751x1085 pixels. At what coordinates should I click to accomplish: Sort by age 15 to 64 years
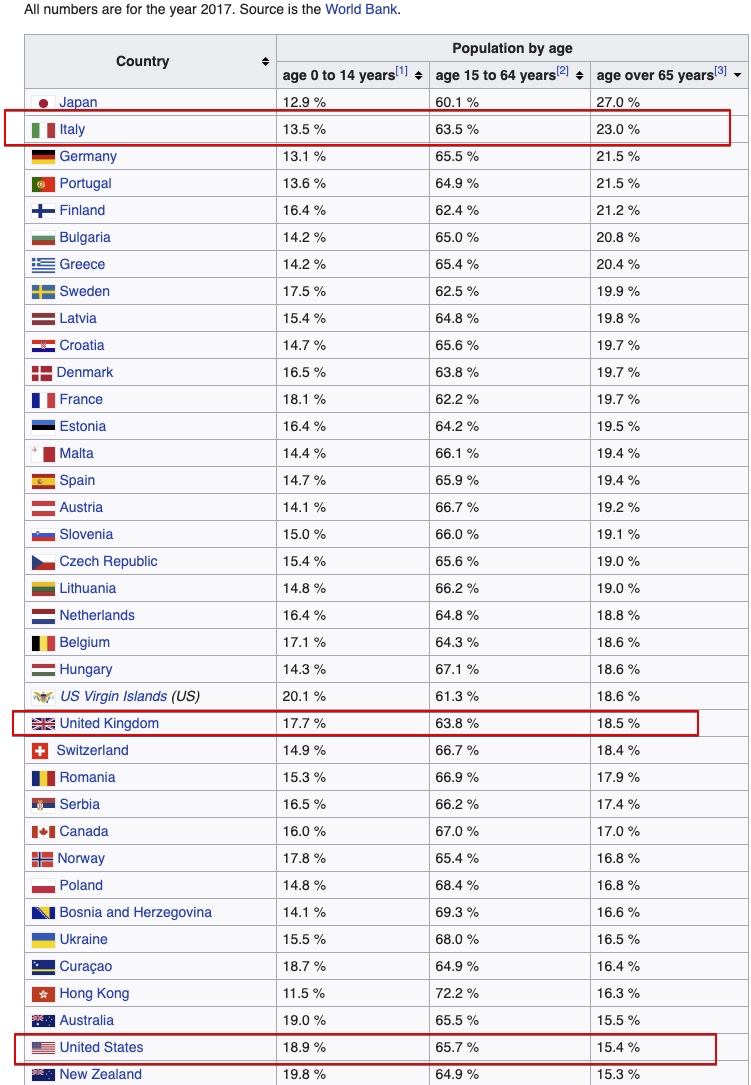pyautogui.click(x=579, y=76)
